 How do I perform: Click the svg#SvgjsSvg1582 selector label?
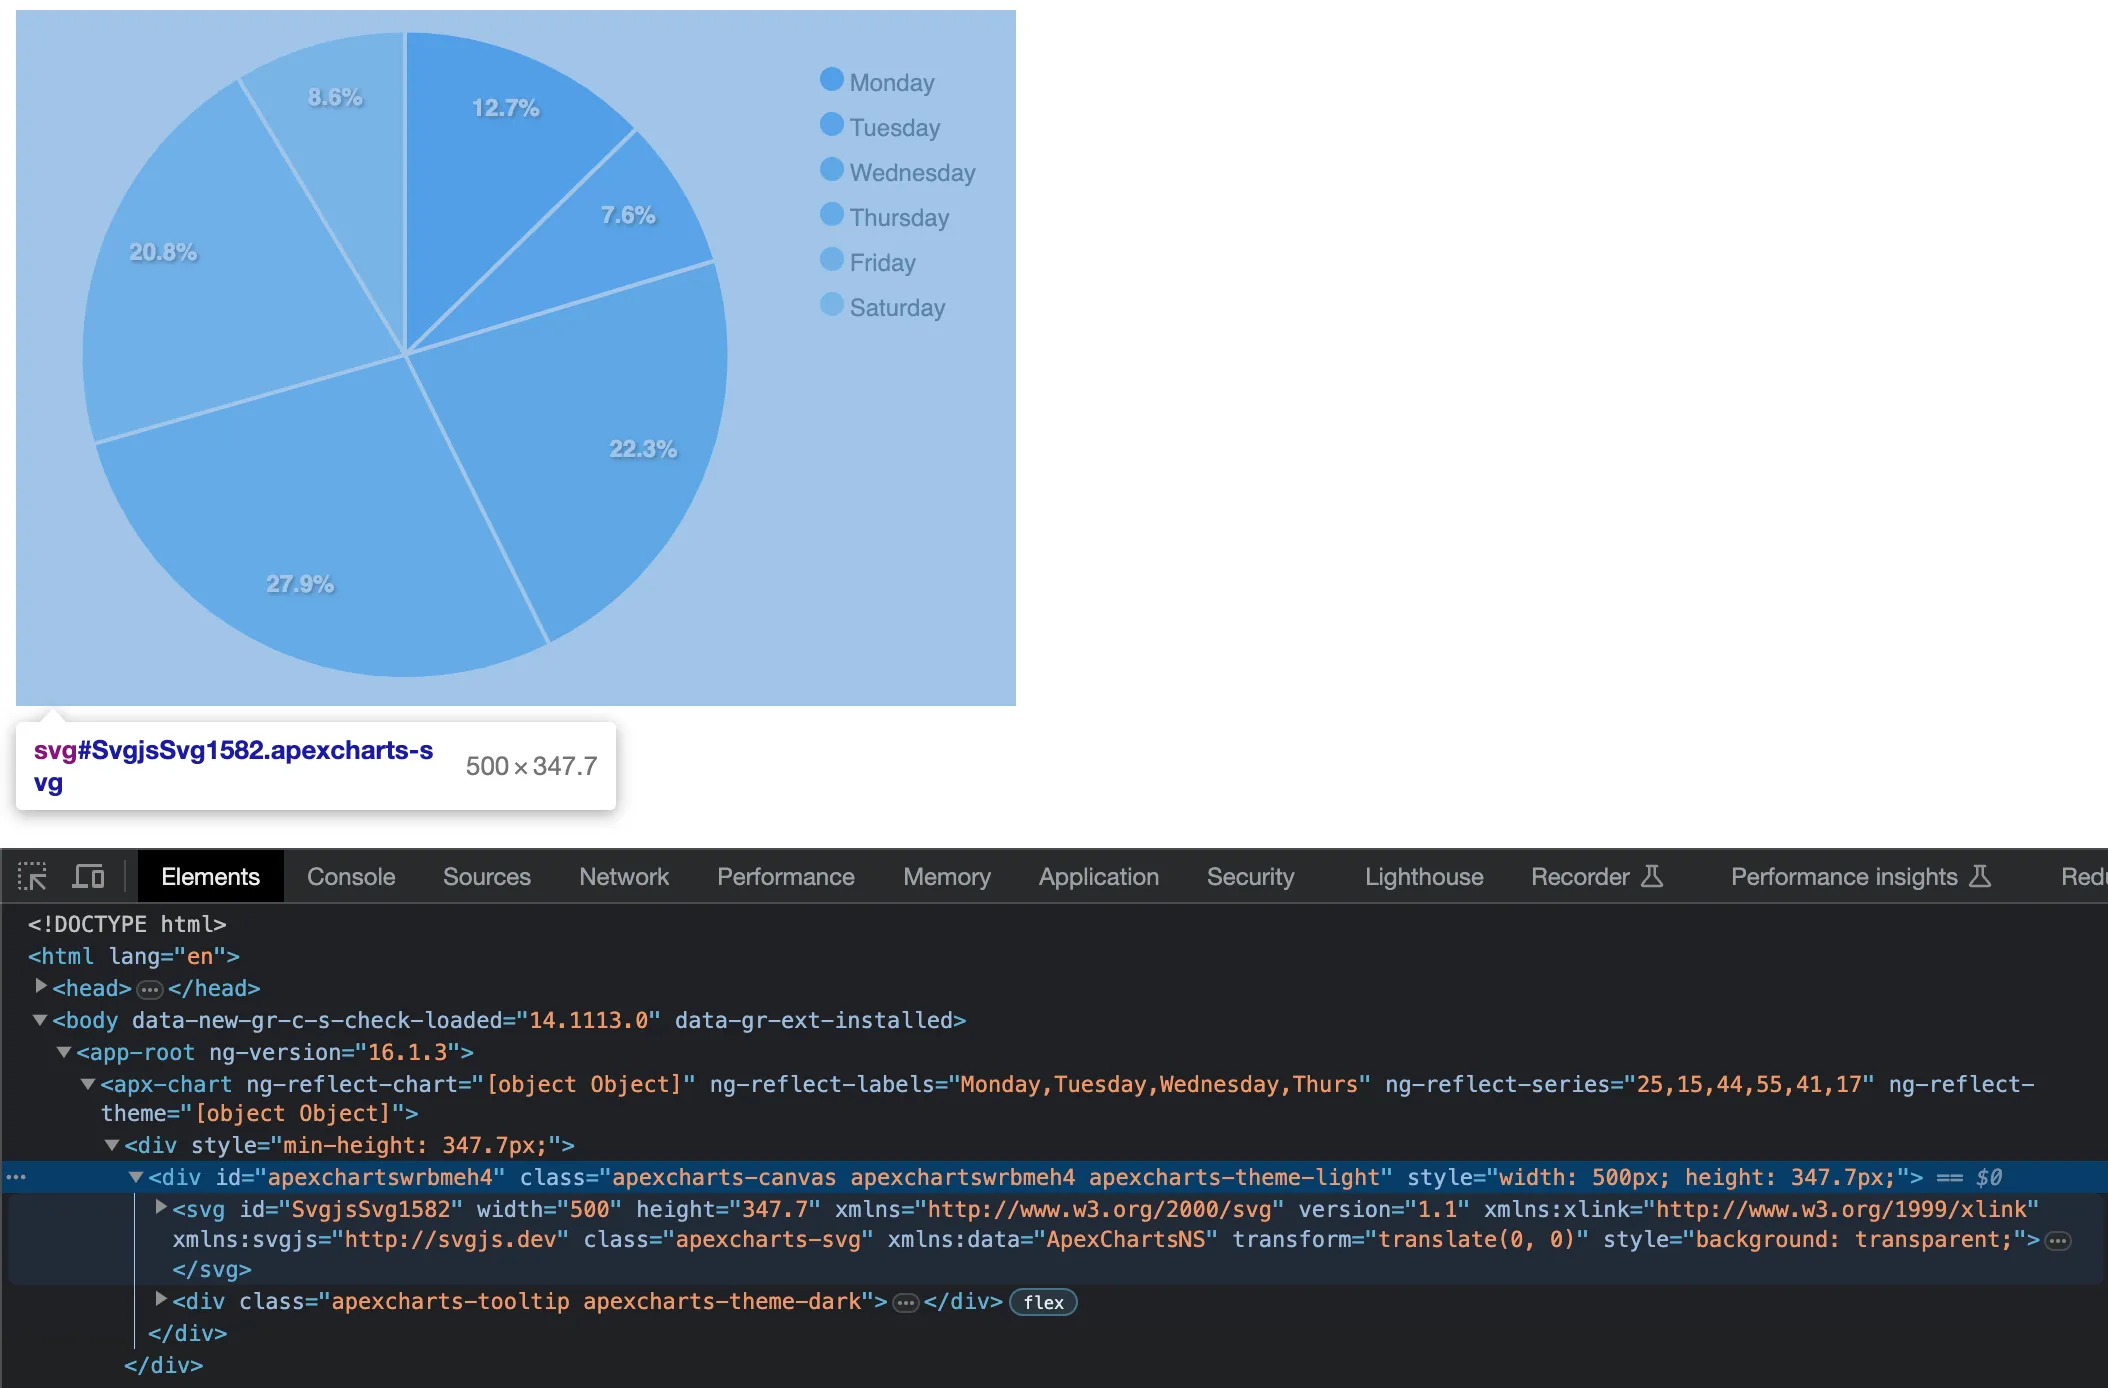click(x=232, y=764)
